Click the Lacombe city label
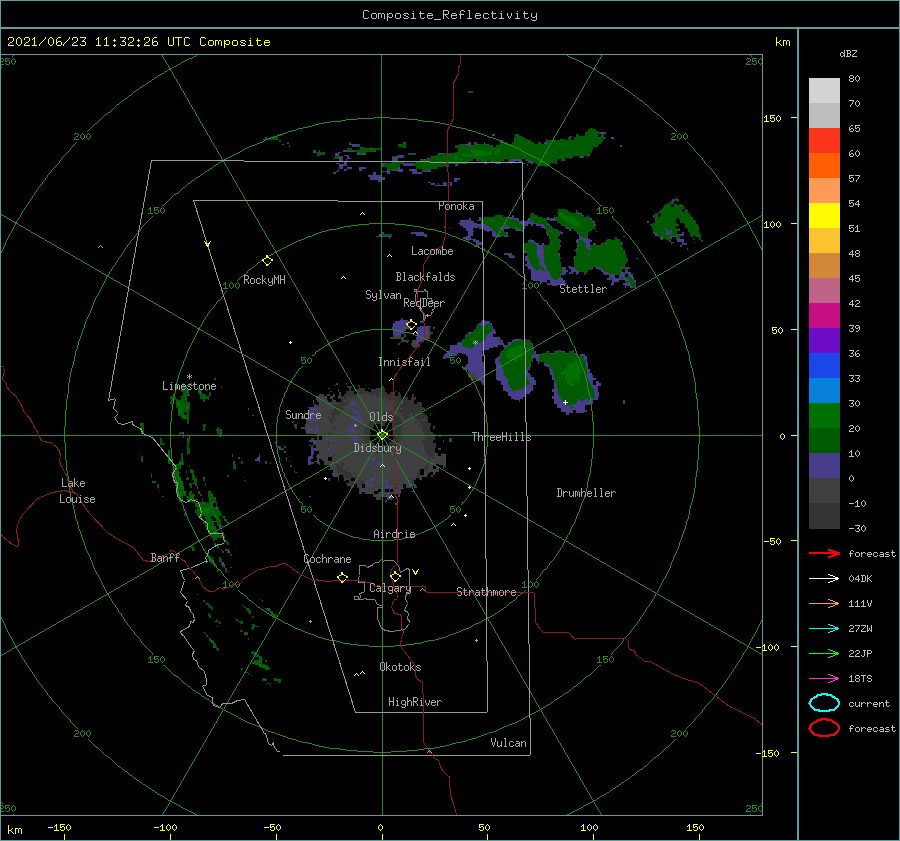900x841 pixels. pyautogui.click(x=432, y=251)
